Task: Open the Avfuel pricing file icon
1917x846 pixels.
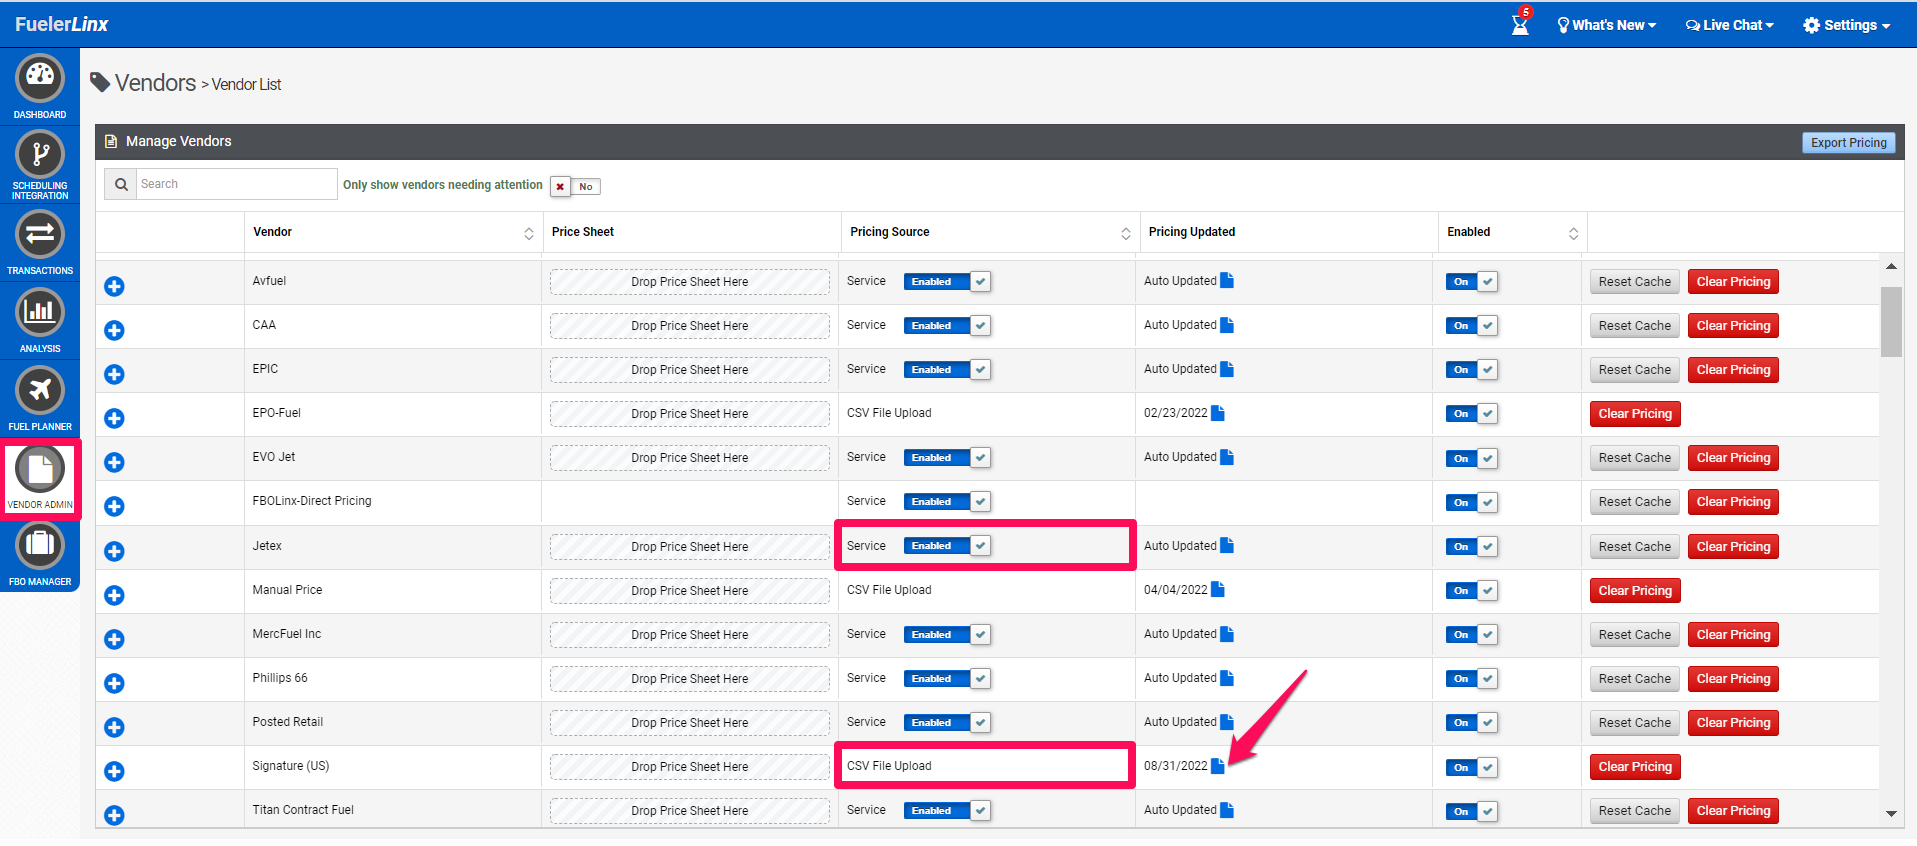Action: coord(1227,281)
